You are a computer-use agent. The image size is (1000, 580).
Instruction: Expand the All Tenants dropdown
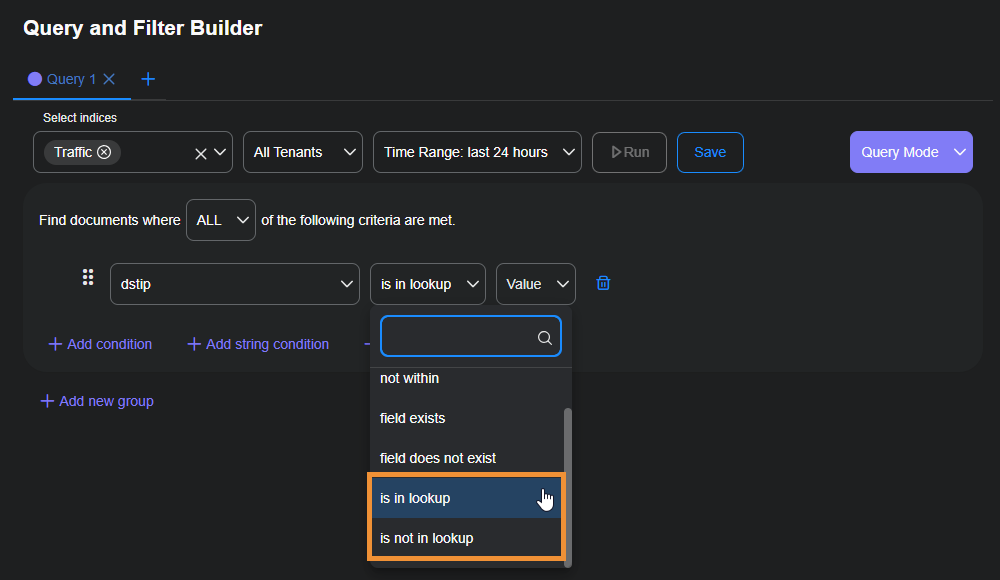302,152
